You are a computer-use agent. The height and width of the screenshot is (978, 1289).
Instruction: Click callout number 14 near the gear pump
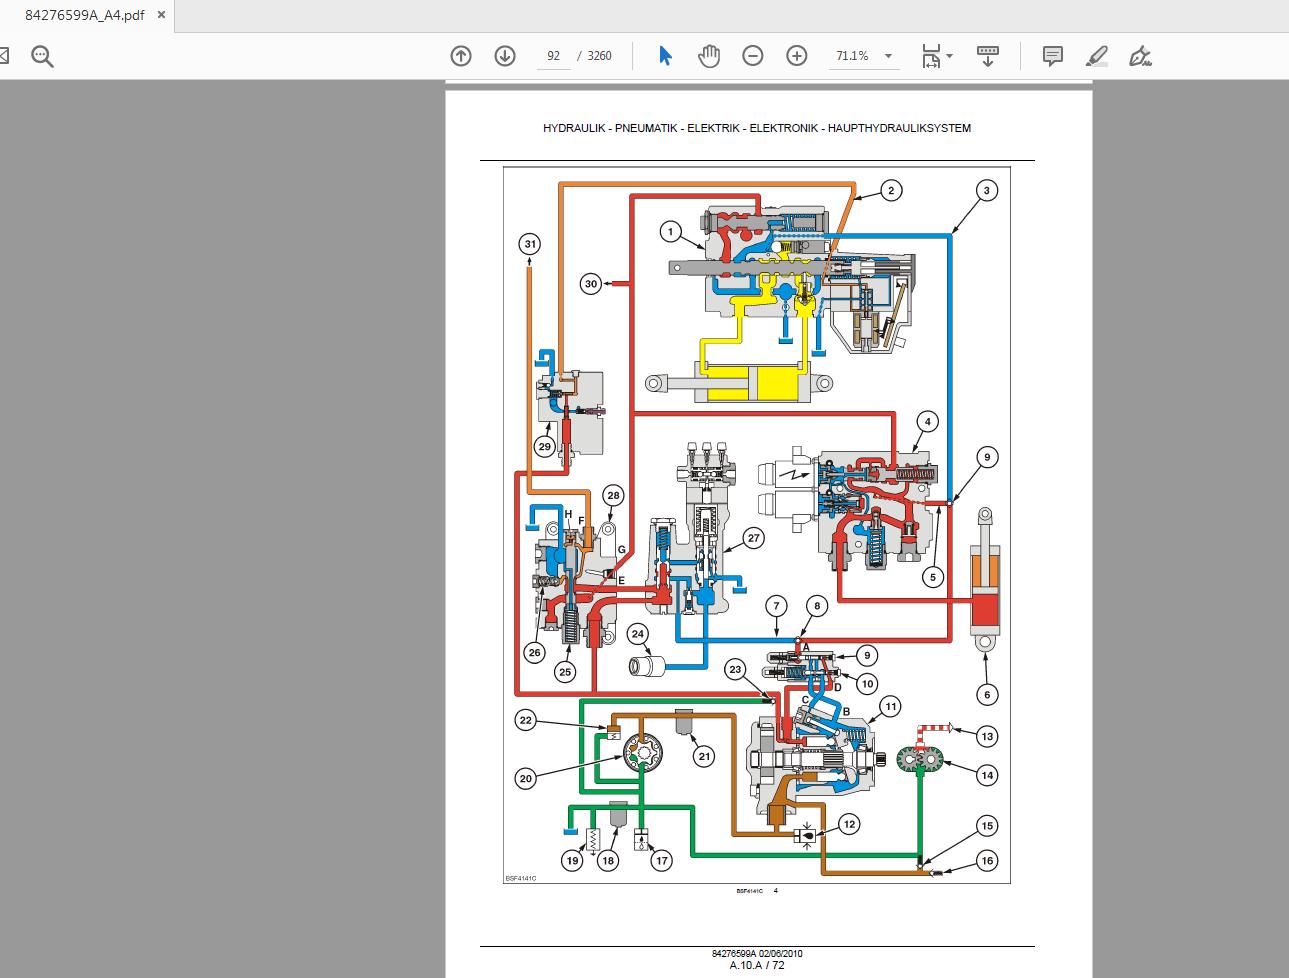coord(987,775)
